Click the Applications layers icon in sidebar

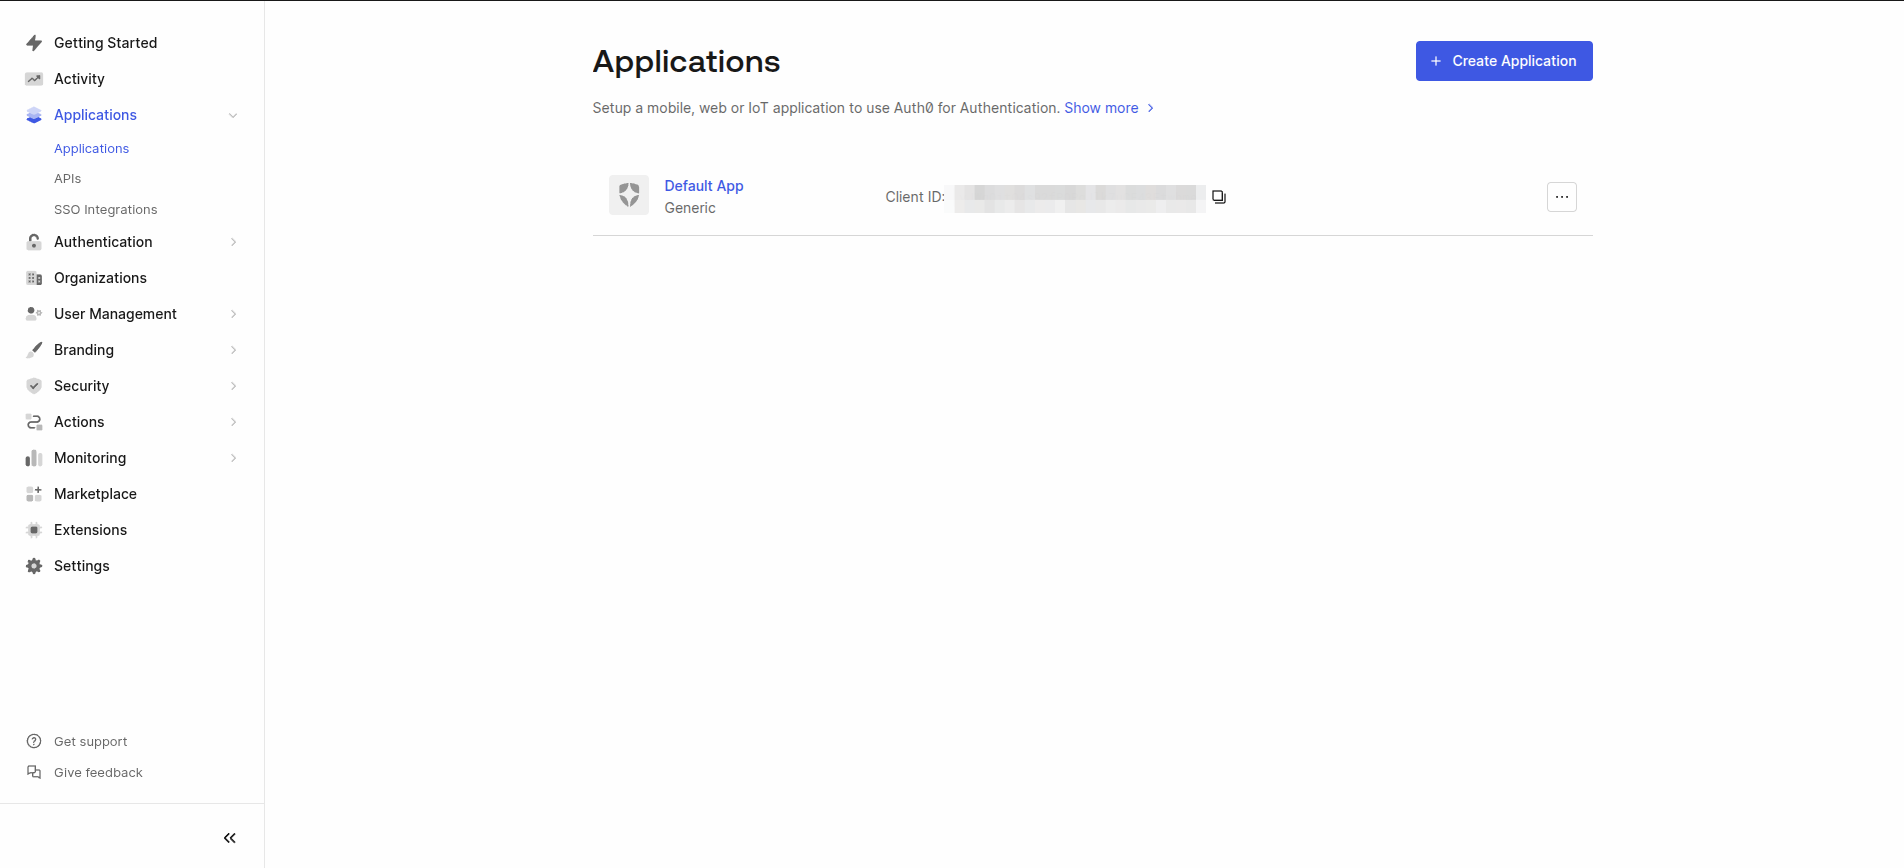[x=34, y=115]
